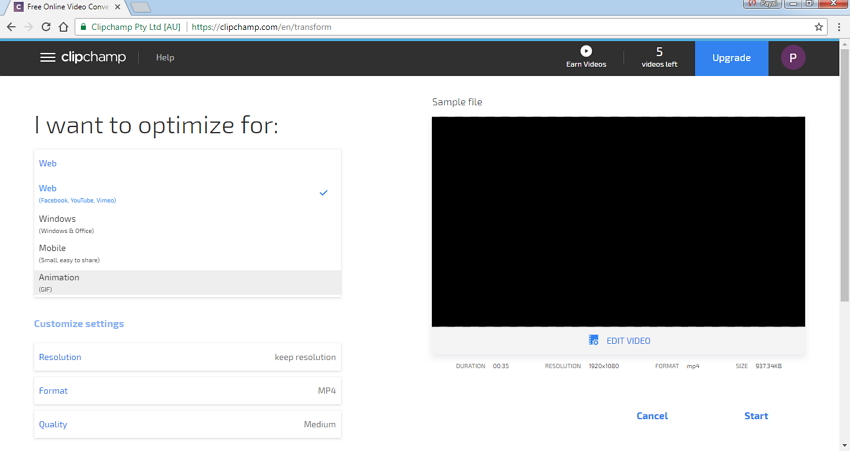Screen dimensions: 850x451
Task: Go forward in the browser
Action: pyautogui.click(x=29, y=27)
